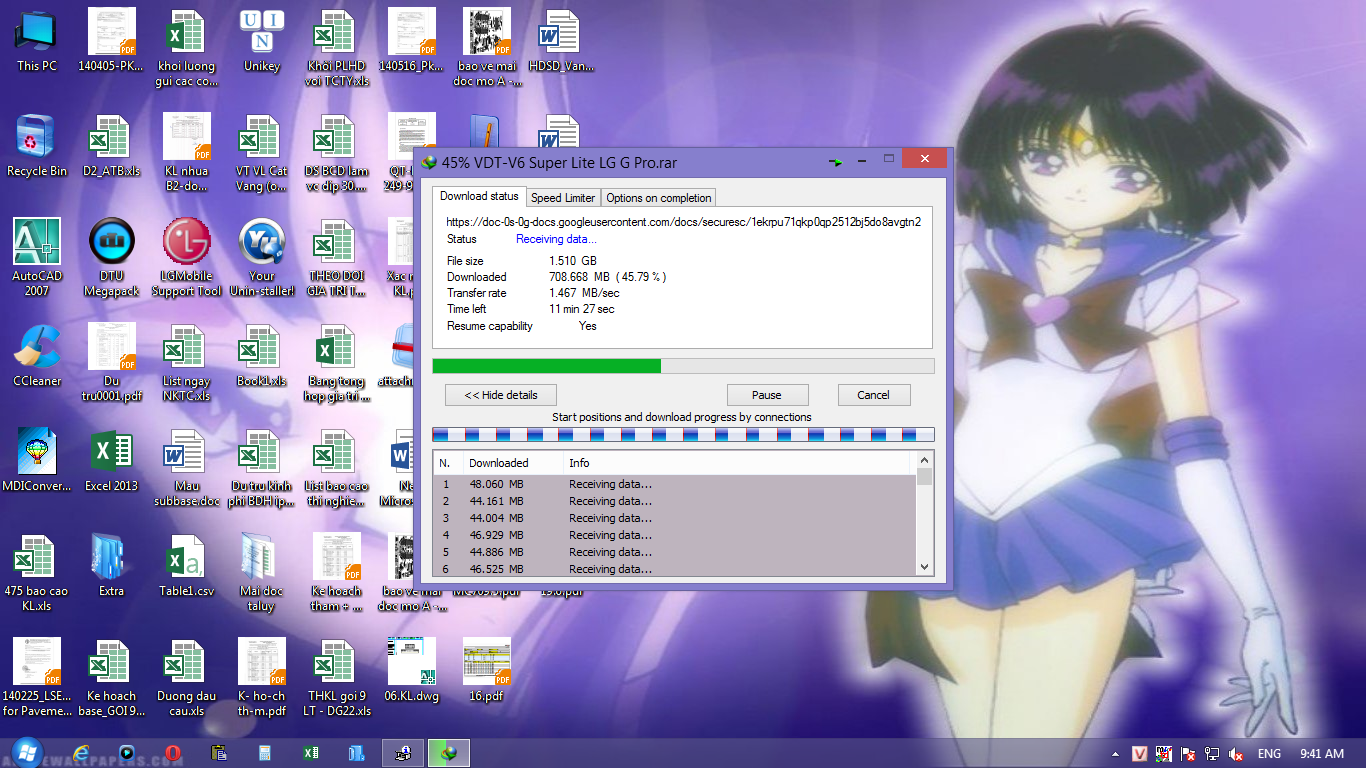Switch to Speed Limiter tab
This screenshot has height=768, width=1366.
coord(563,198)
